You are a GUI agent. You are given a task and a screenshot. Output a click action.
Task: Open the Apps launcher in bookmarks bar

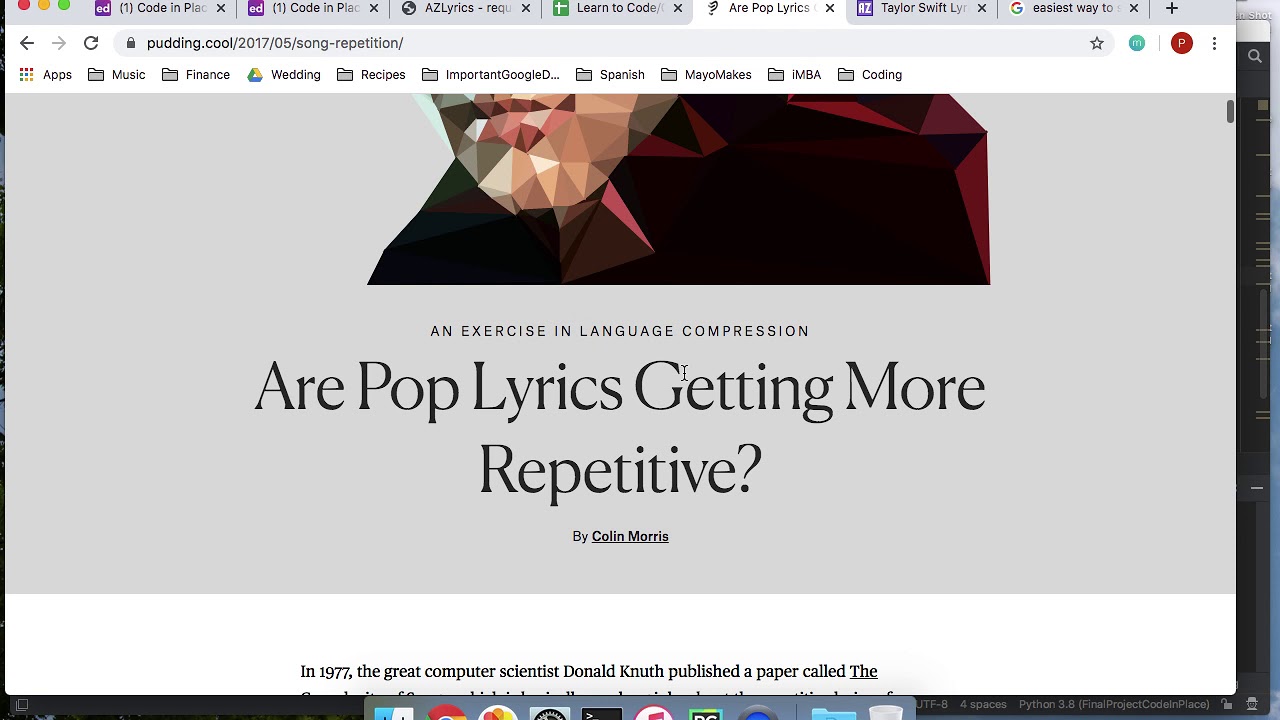46,75
